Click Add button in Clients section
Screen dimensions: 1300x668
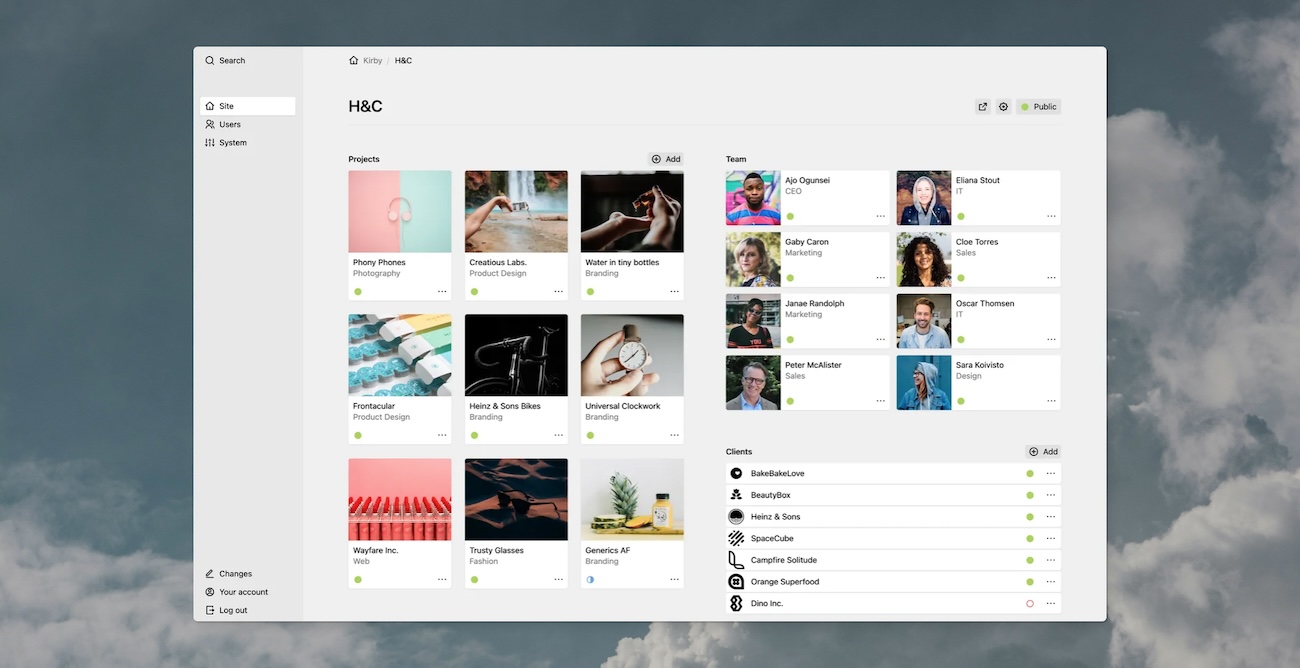point(1043,452)
